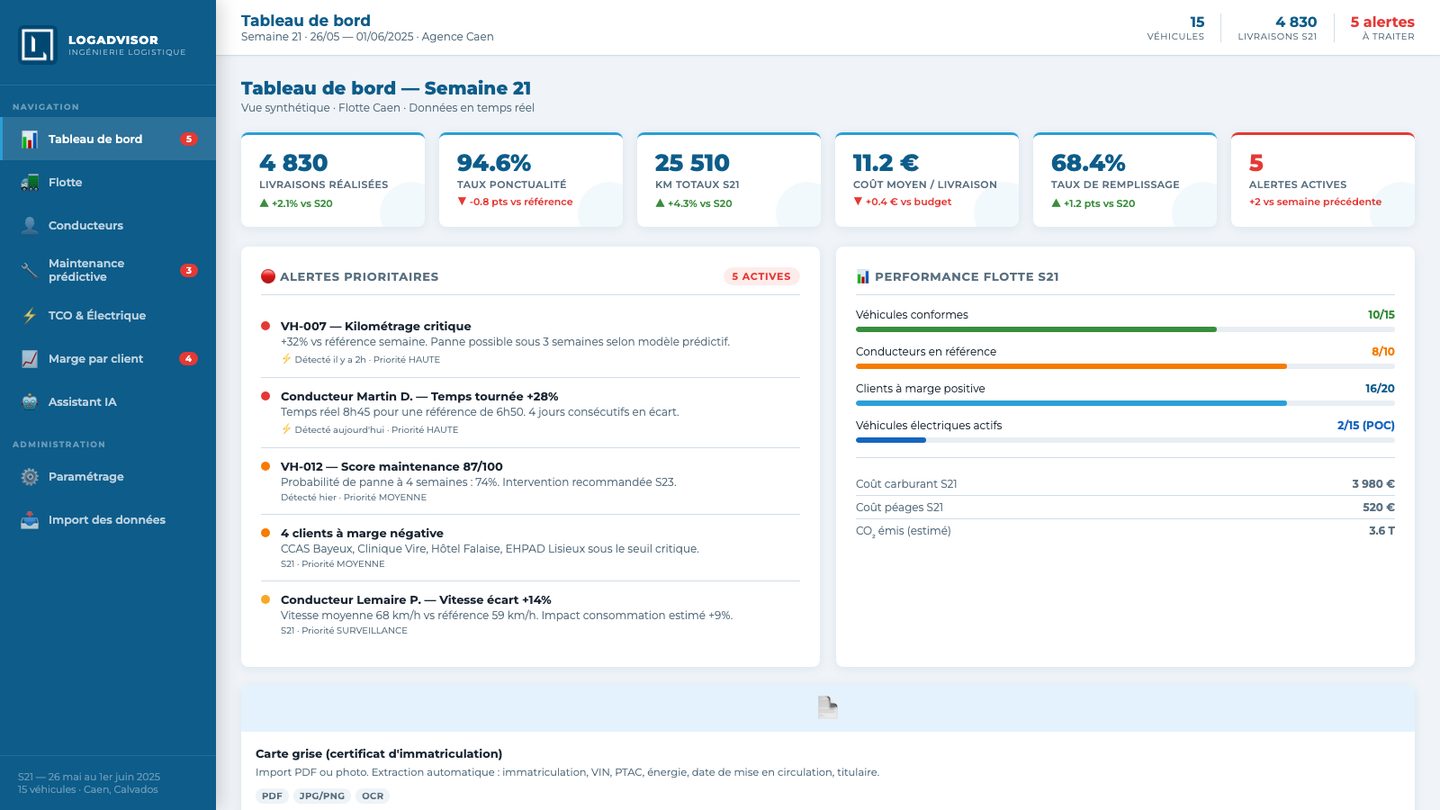Screen dimensions: 1440x810
Task: Click the red 5 badge on Tableau de bord
Action: [x=189, y=139]
